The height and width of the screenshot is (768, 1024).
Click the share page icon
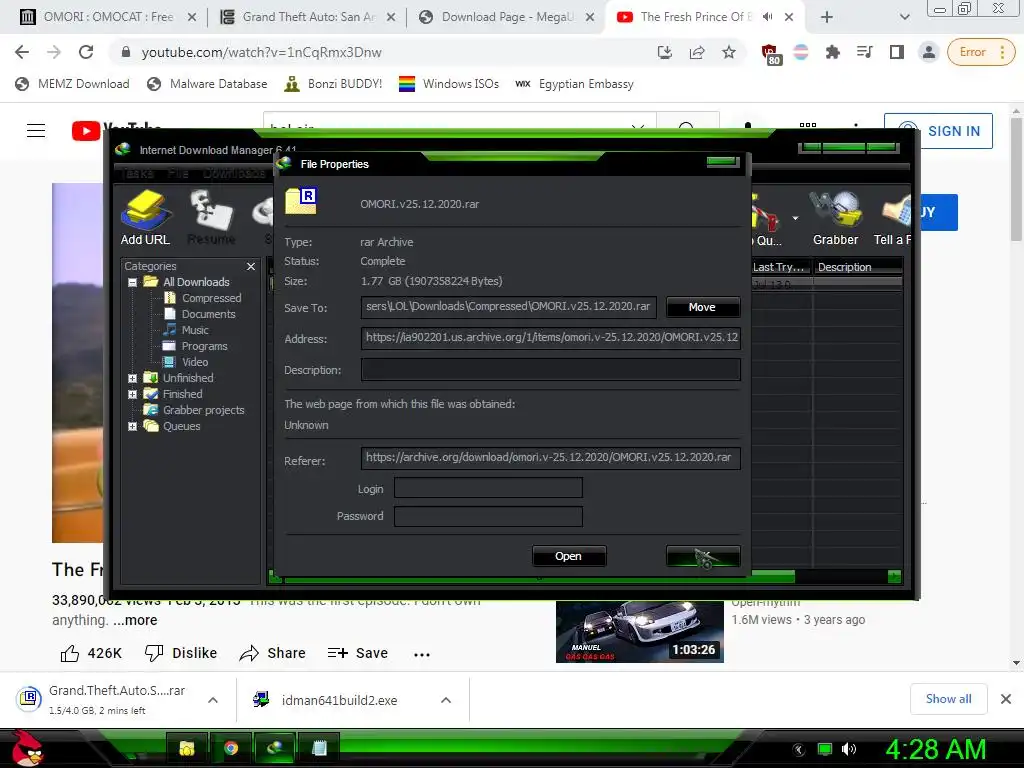pyautogui.click(x=697, y=52)
